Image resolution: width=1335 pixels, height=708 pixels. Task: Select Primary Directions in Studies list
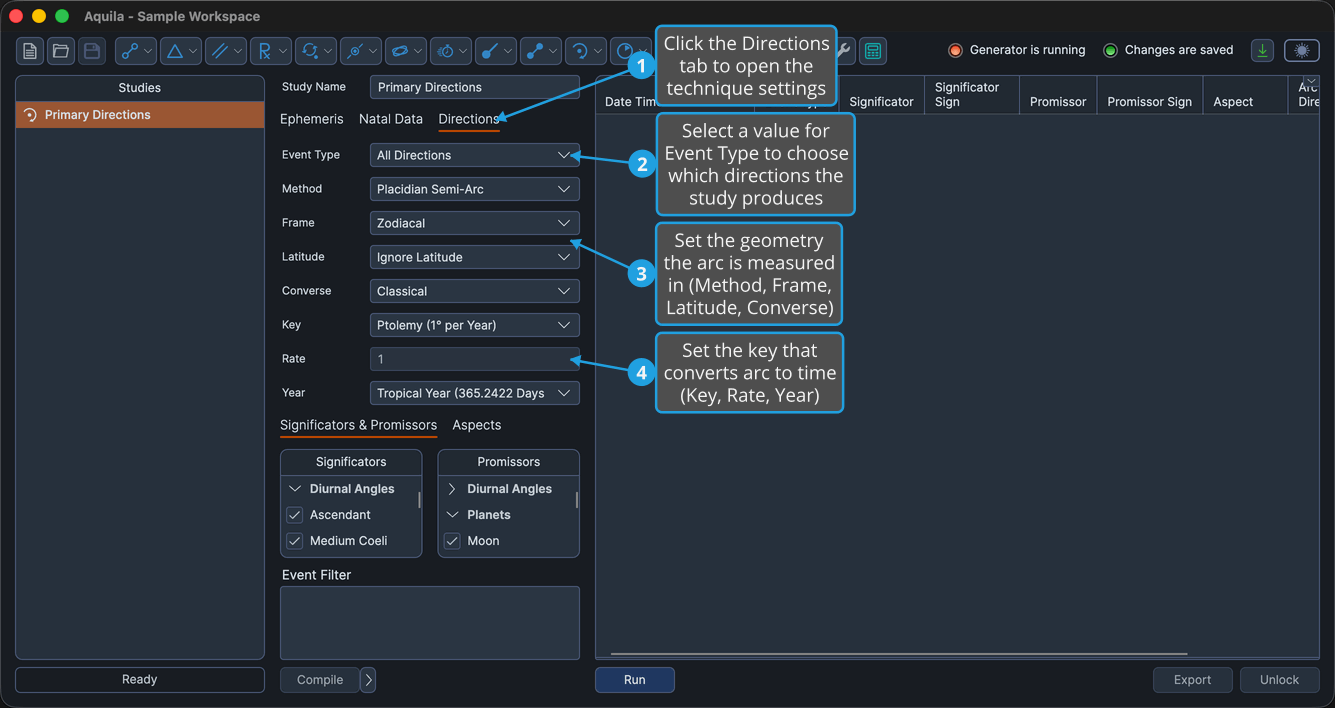click(x=140, y=115)
